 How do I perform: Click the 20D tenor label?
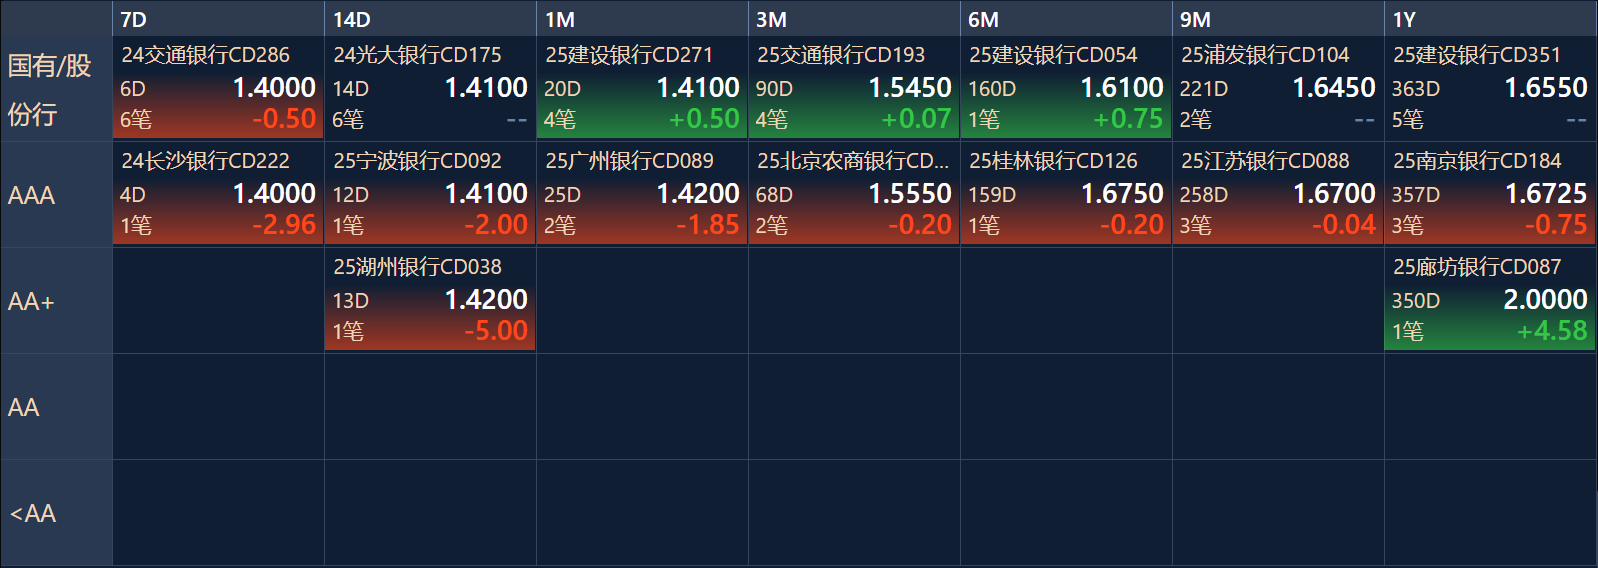pos(563,89)
